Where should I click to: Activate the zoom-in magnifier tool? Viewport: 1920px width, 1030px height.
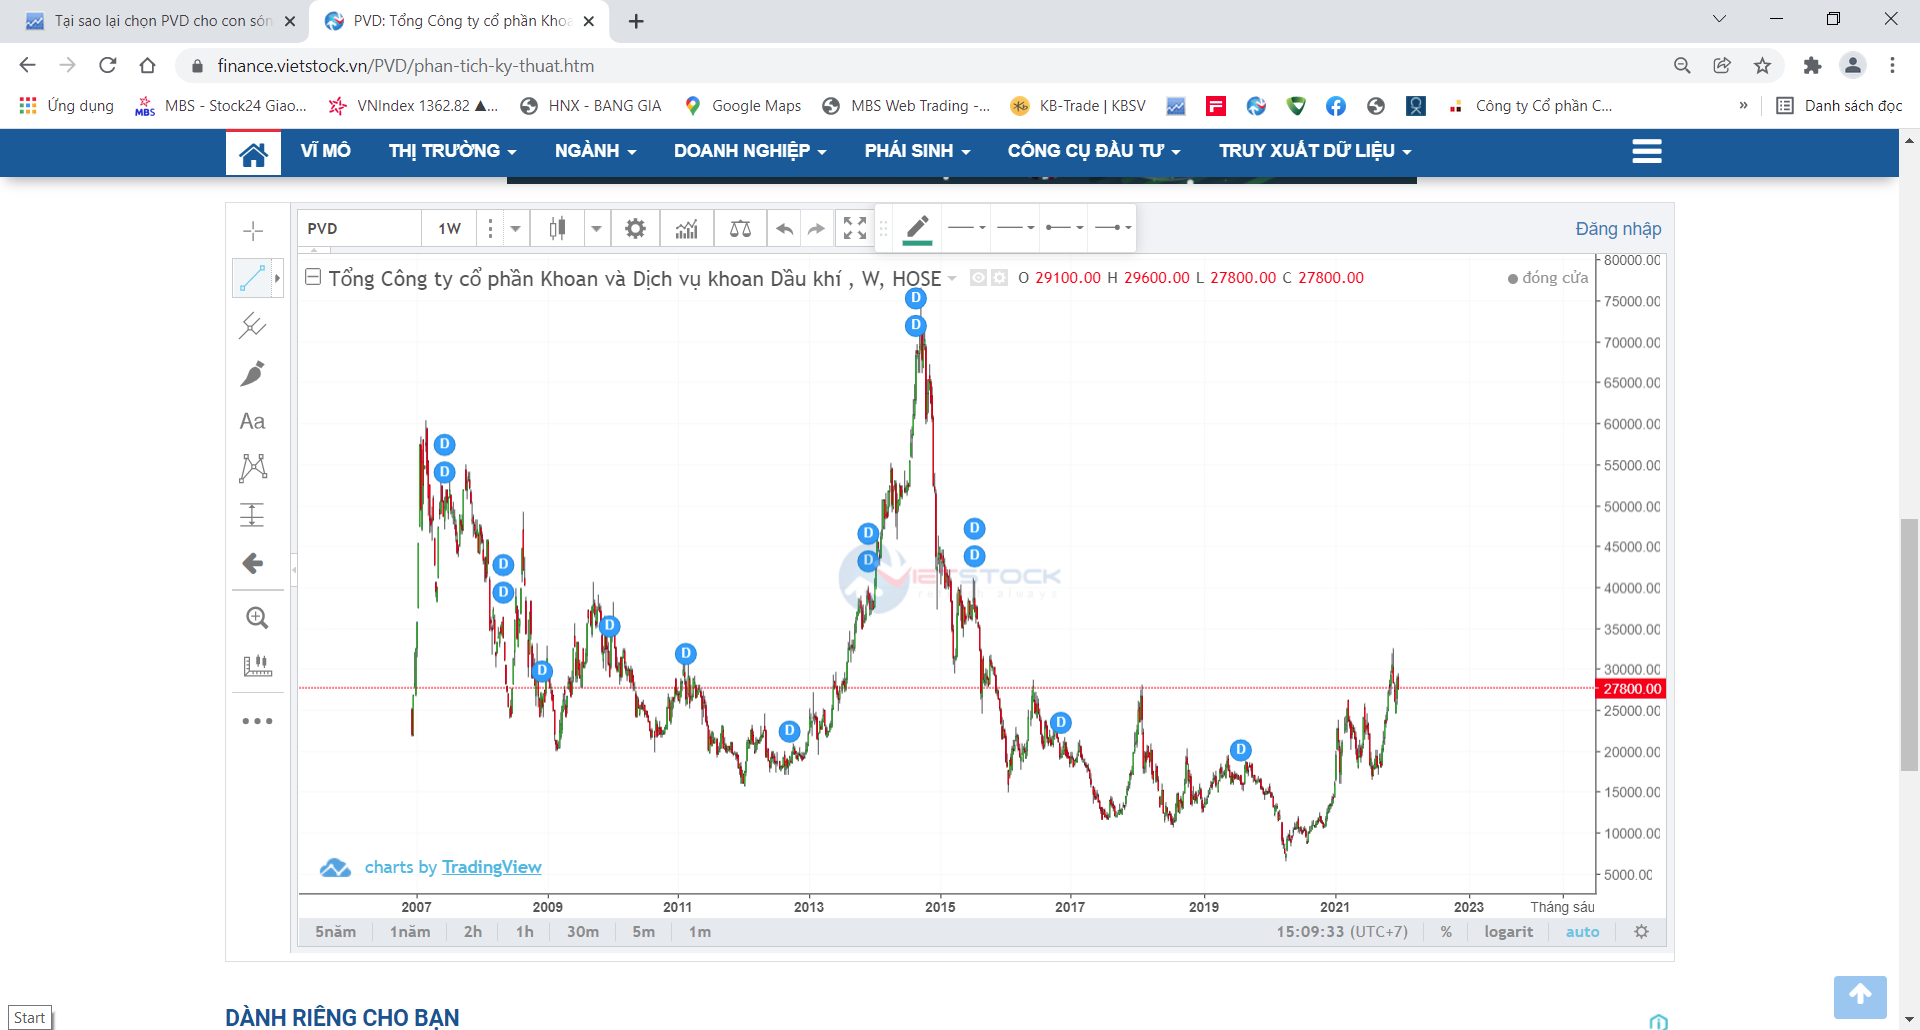(x=257, y=618)
